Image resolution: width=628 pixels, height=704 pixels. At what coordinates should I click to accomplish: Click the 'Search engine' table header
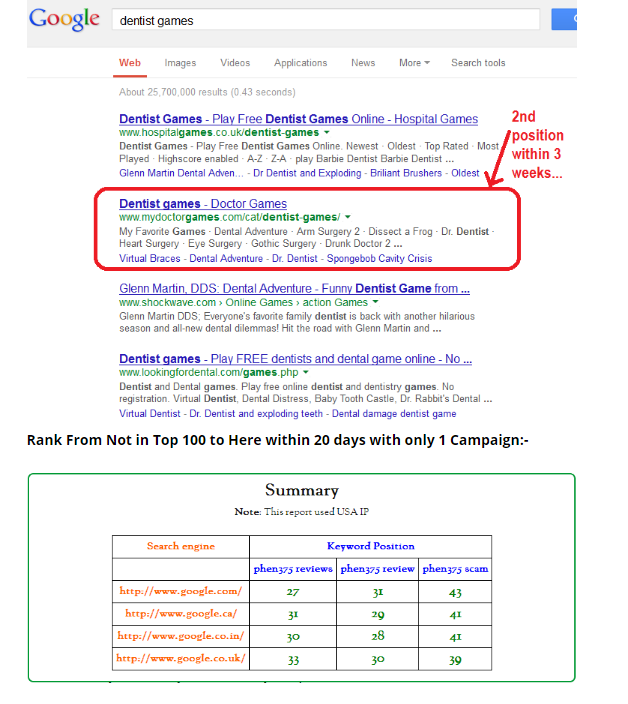(180, 546)
